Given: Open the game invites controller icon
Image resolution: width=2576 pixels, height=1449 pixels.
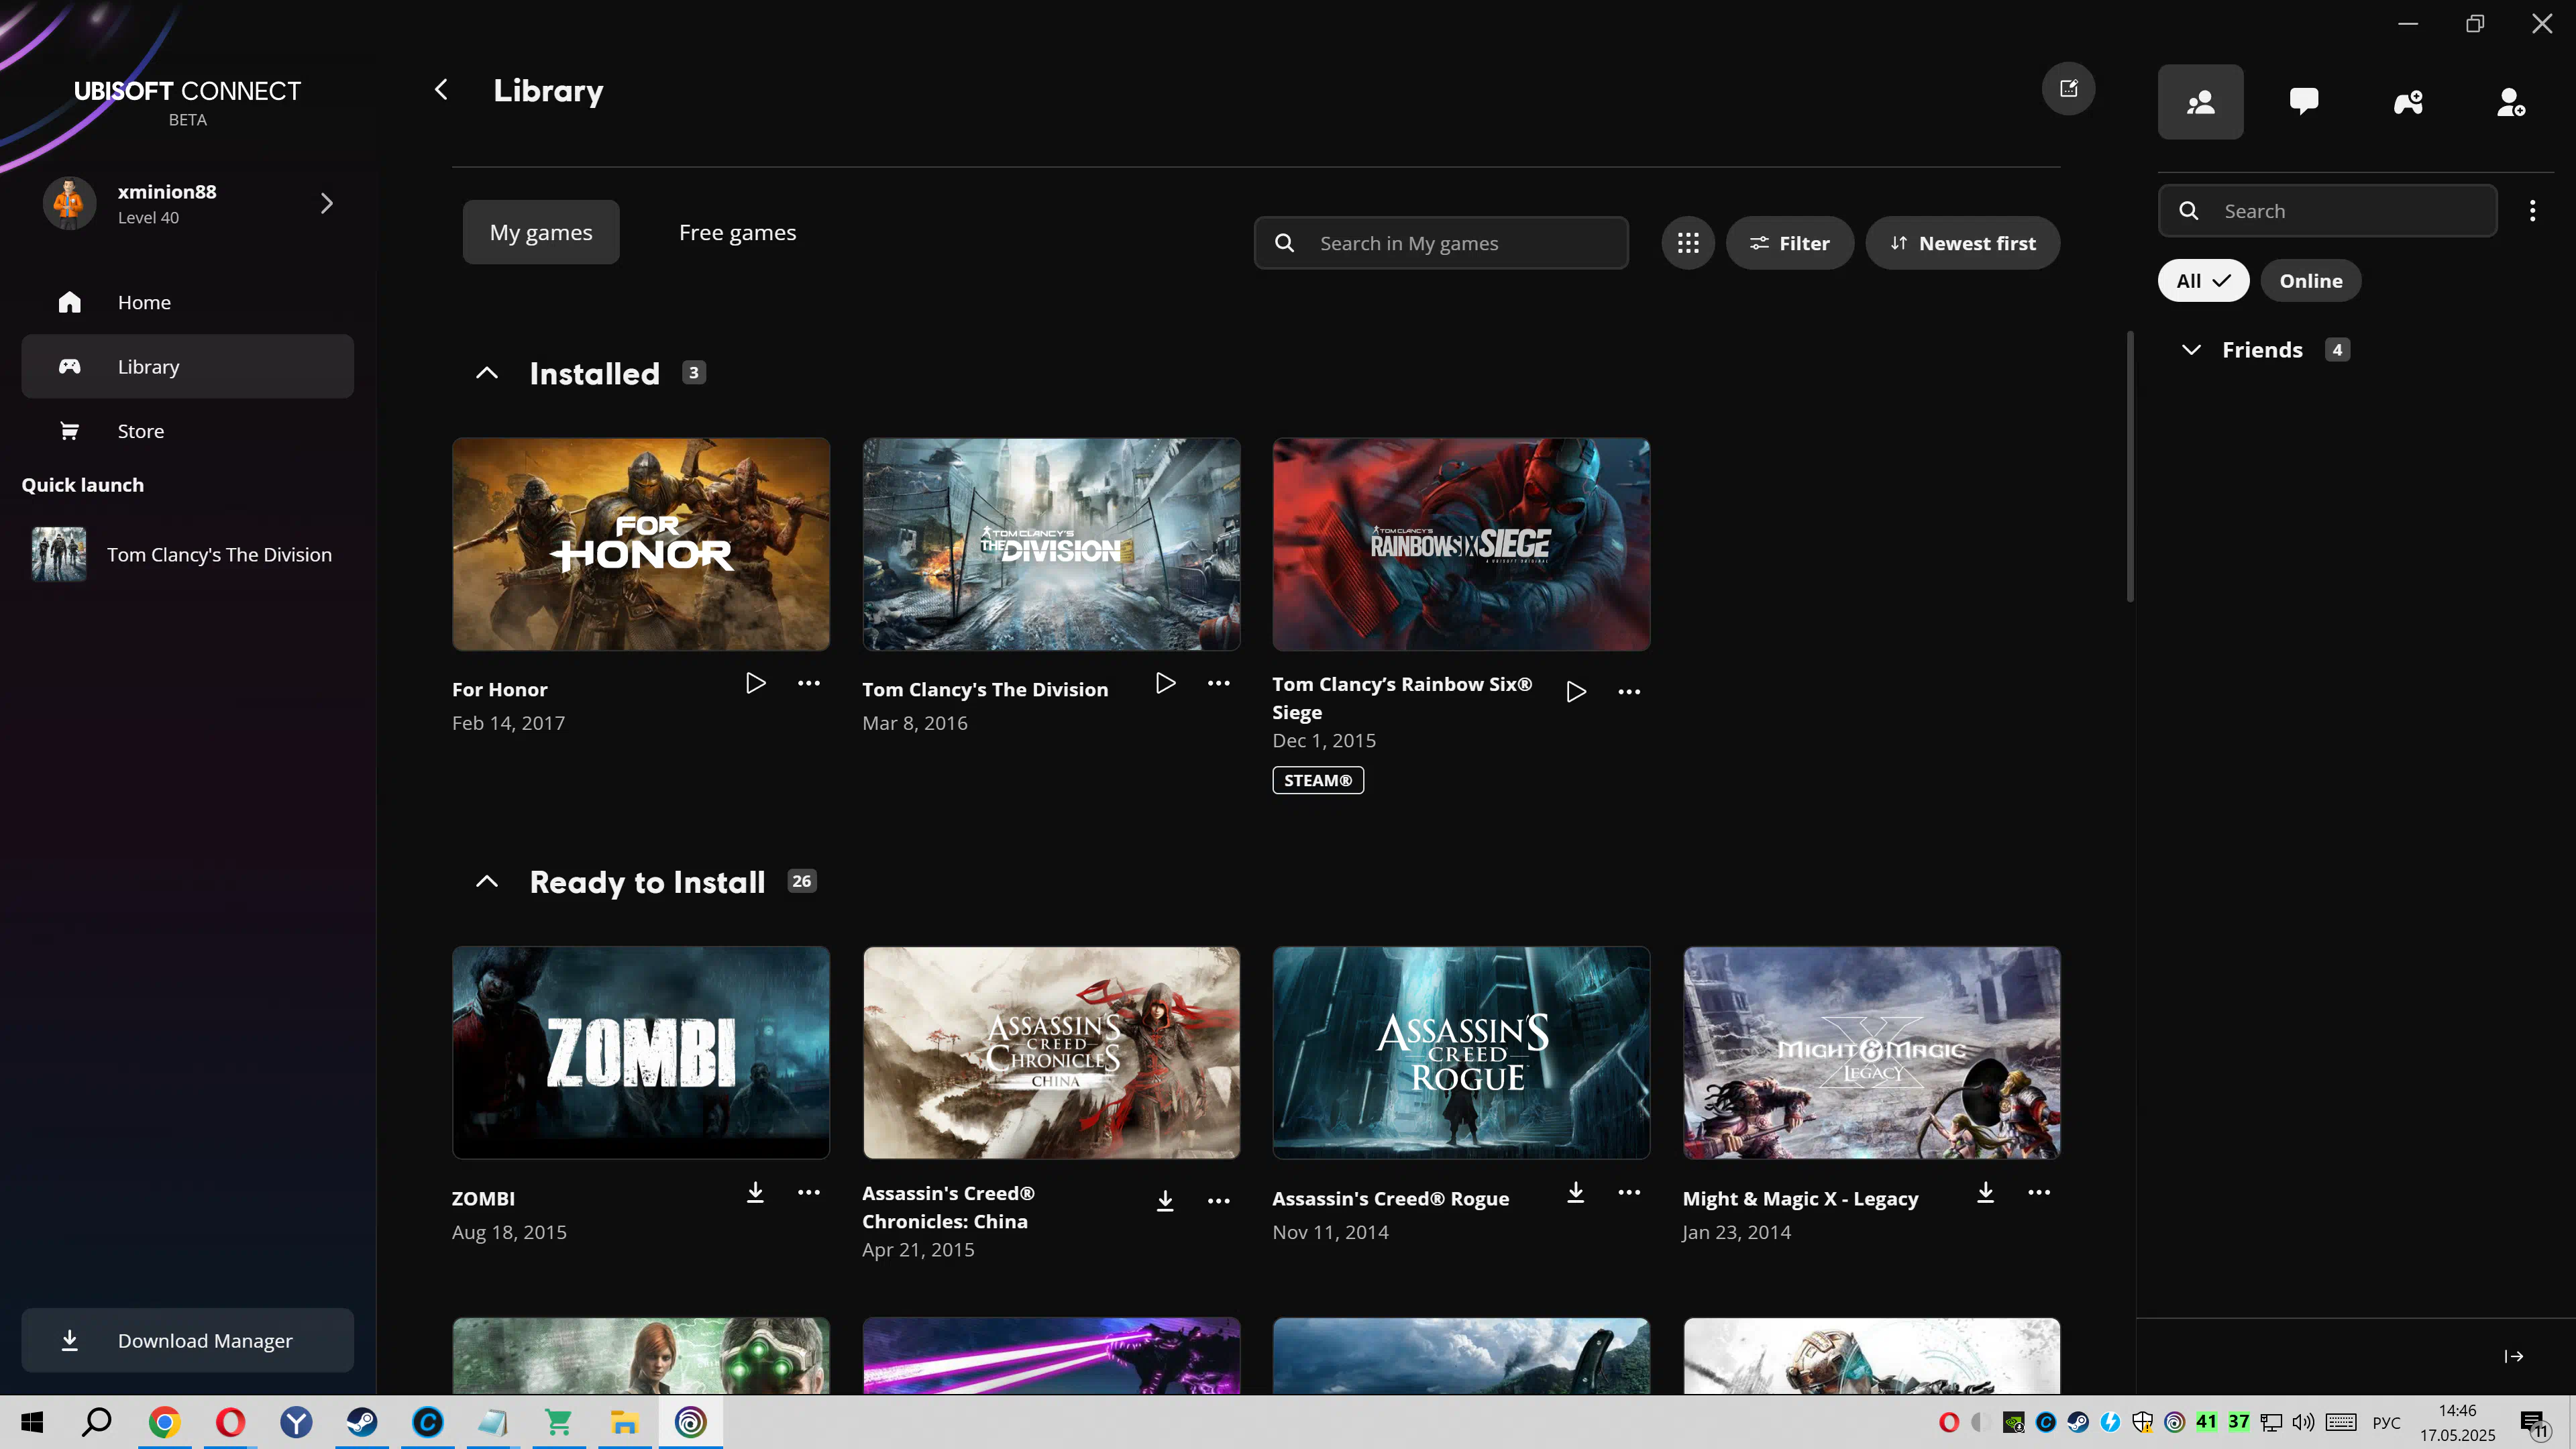Looking at the screenshot, I should point(2408,102).
